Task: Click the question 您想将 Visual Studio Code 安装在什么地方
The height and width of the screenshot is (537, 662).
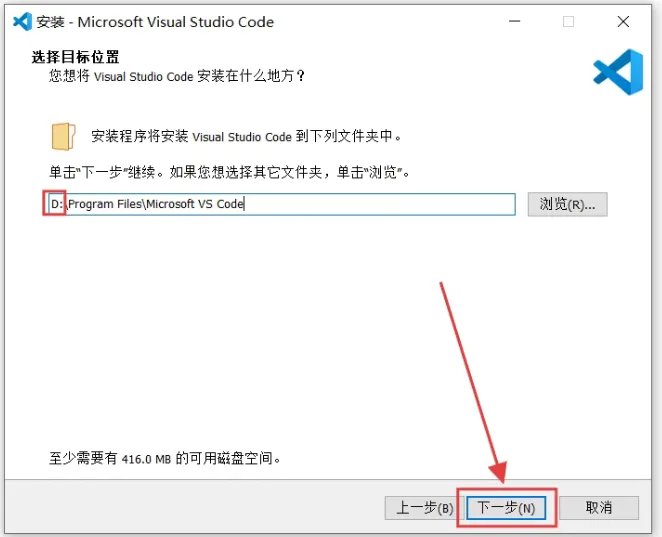Action: click(x=176, y=76)
